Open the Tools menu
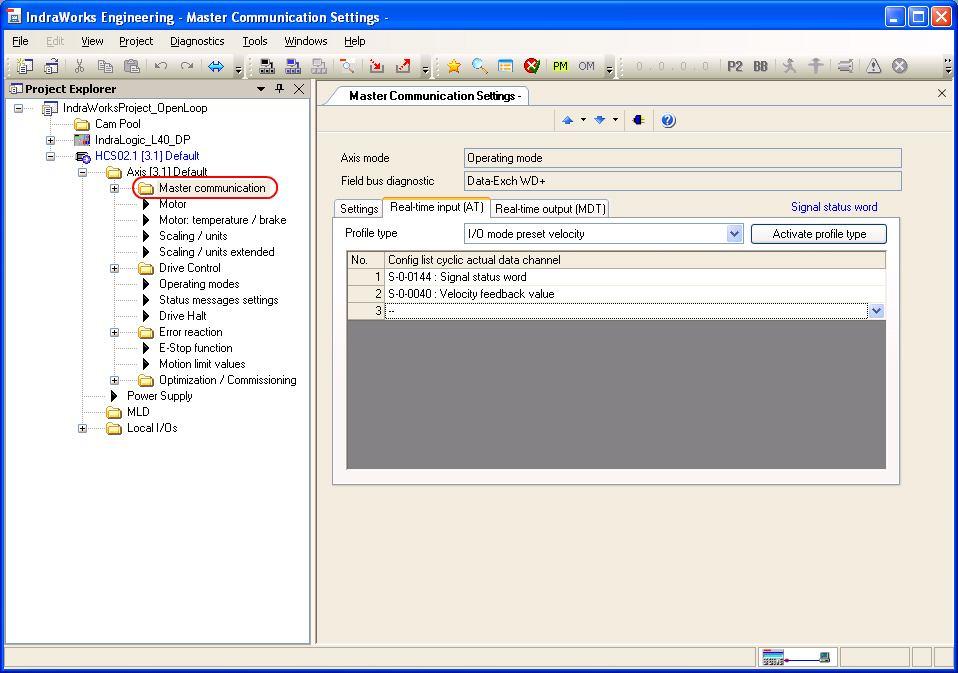The height and width of the screenshot is (673, 958). tap(254, 41)
